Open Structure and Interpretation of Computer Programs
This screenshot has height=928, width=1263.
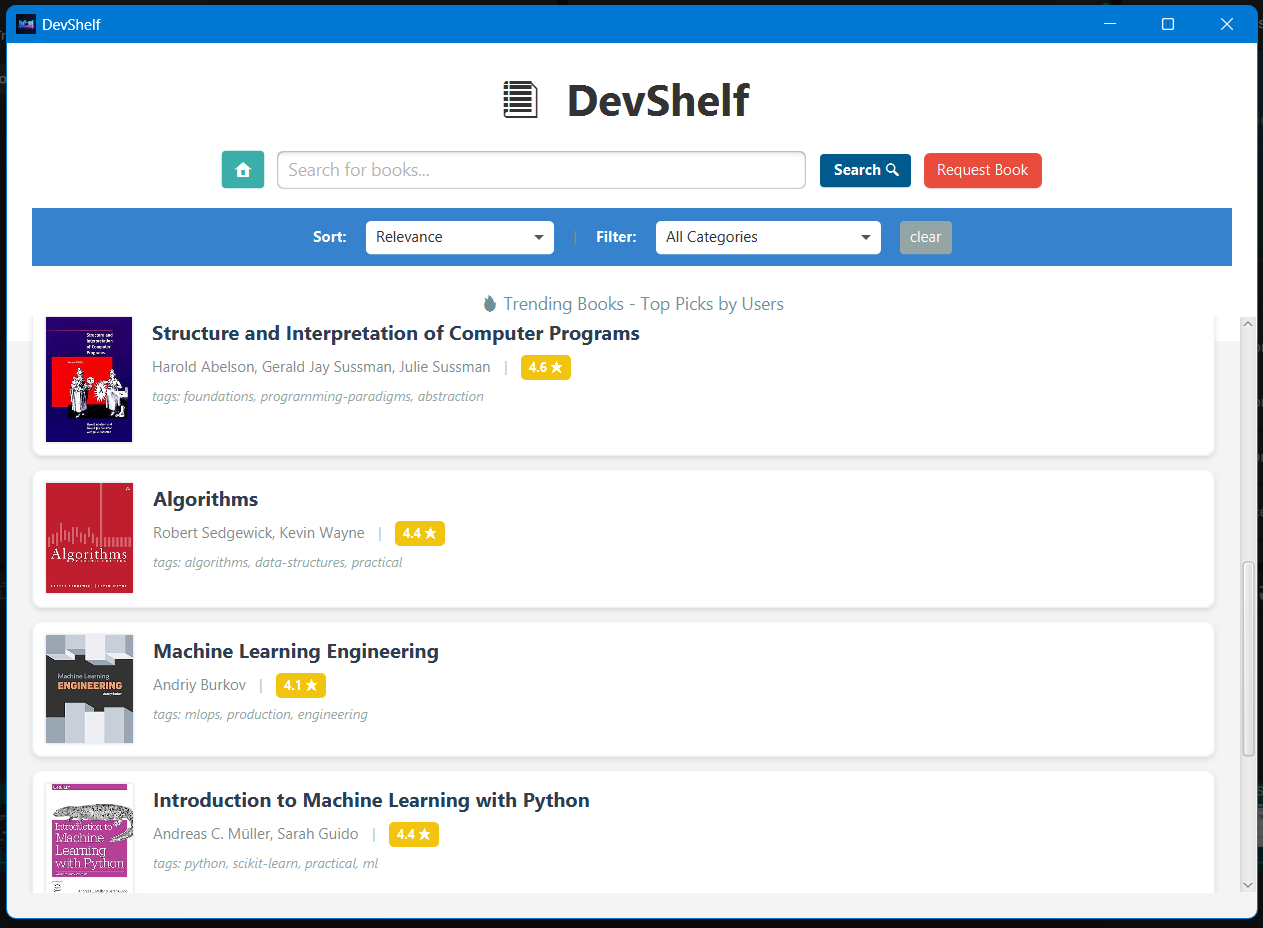pos(396,333)
